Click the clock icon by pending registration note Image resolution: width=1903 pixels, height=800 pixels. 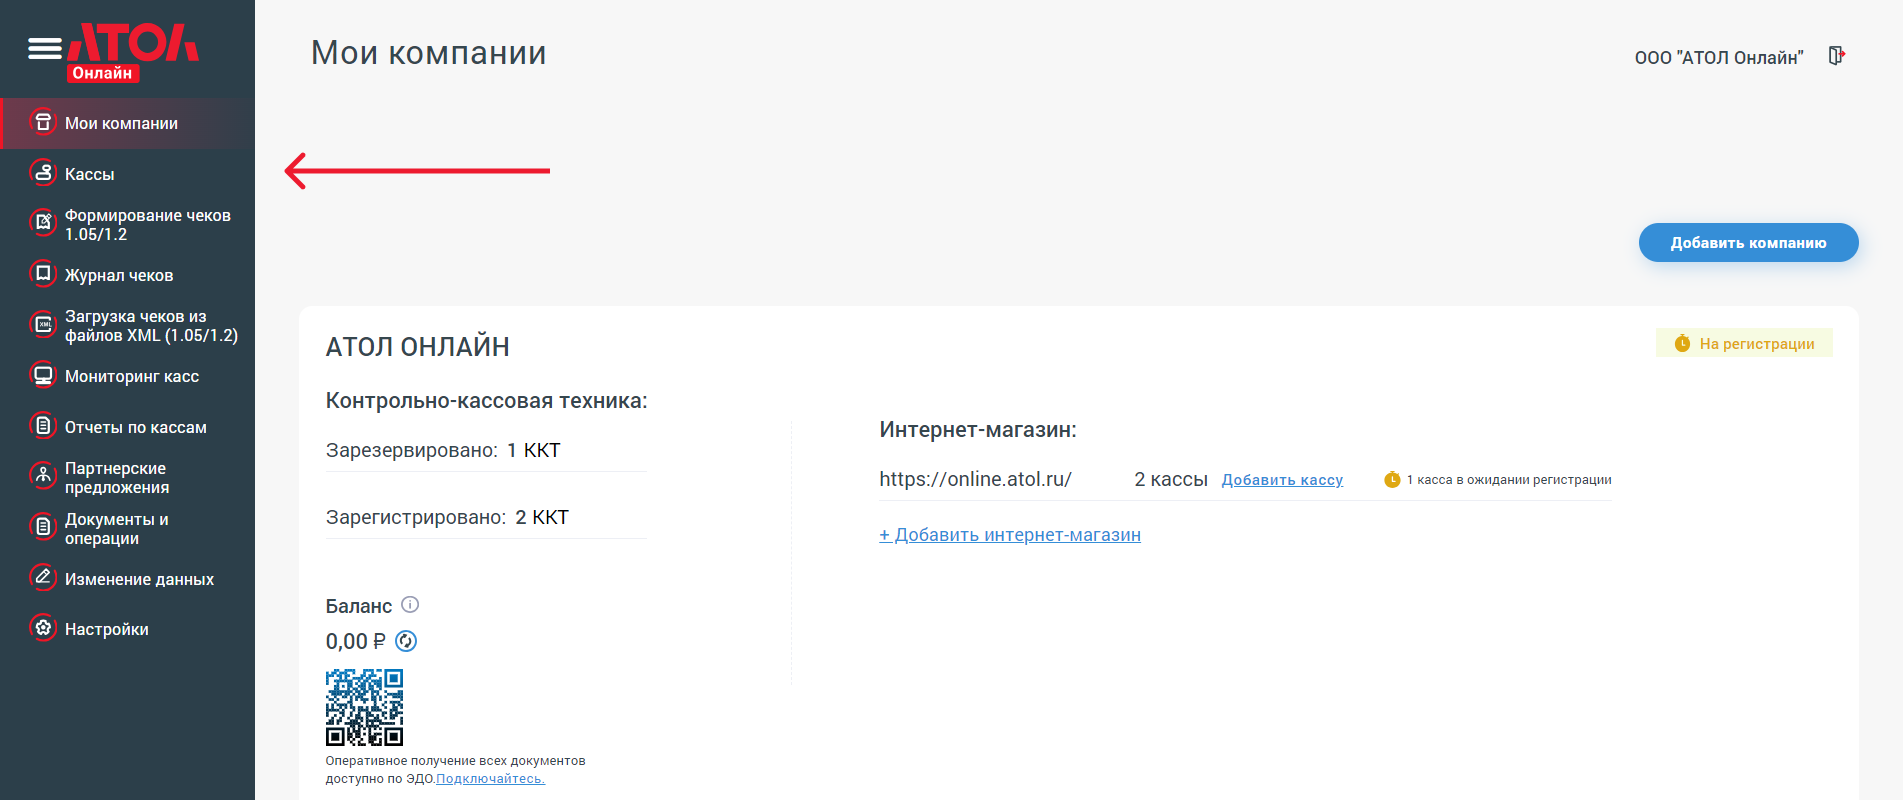(1392, 479)
